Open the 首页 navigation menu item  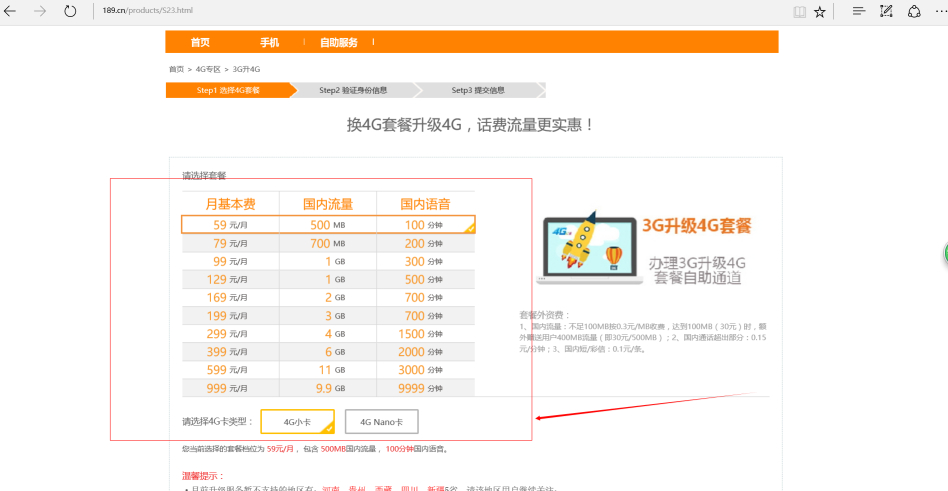(x=200, y=42)
